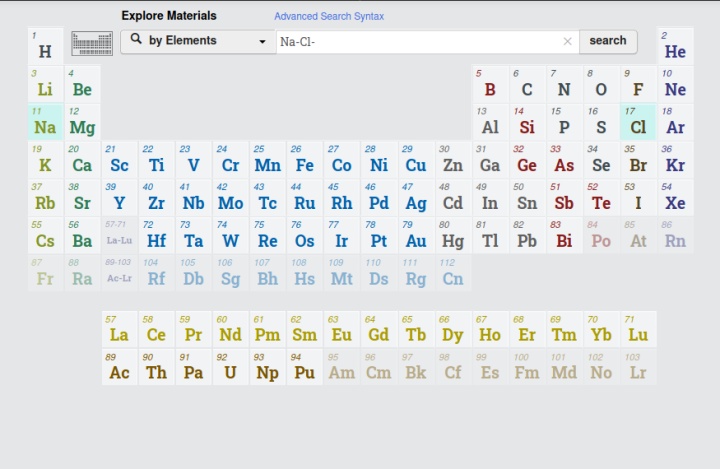Choose Gadolinium (Gd) element
Image resolution: width=720 pixels, height=469 pixels.
pos(379,329)
